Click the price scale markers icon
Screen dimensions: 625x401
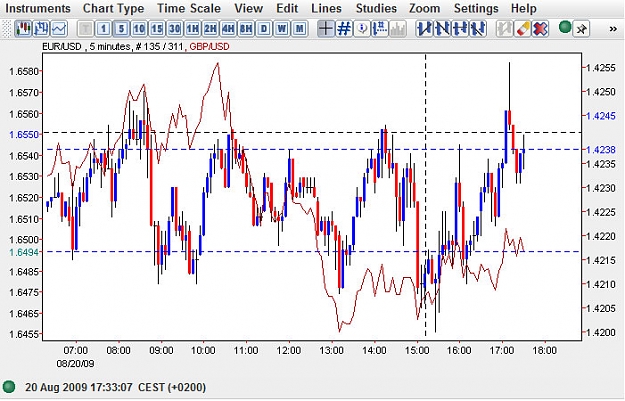380,29
